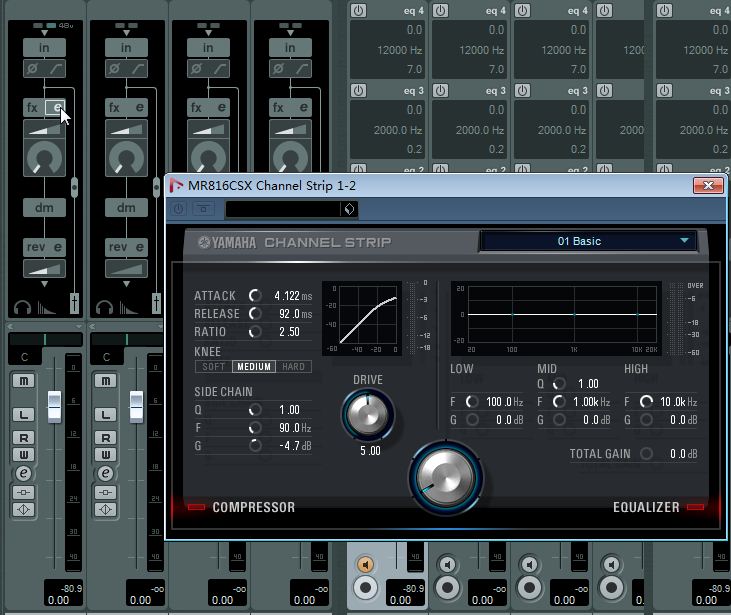Mute the second mixer channel with the 'm' button
731x615 pixels.
(x=105, y=381)
